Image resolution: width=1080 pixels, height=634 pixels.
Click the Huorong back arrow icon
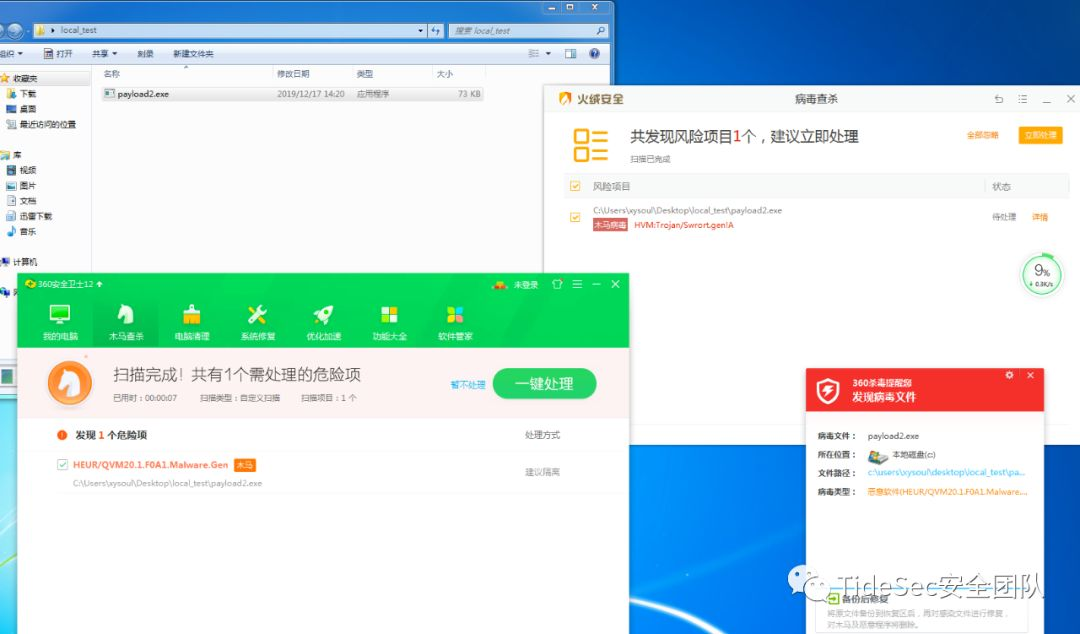(x=999, y=99)
